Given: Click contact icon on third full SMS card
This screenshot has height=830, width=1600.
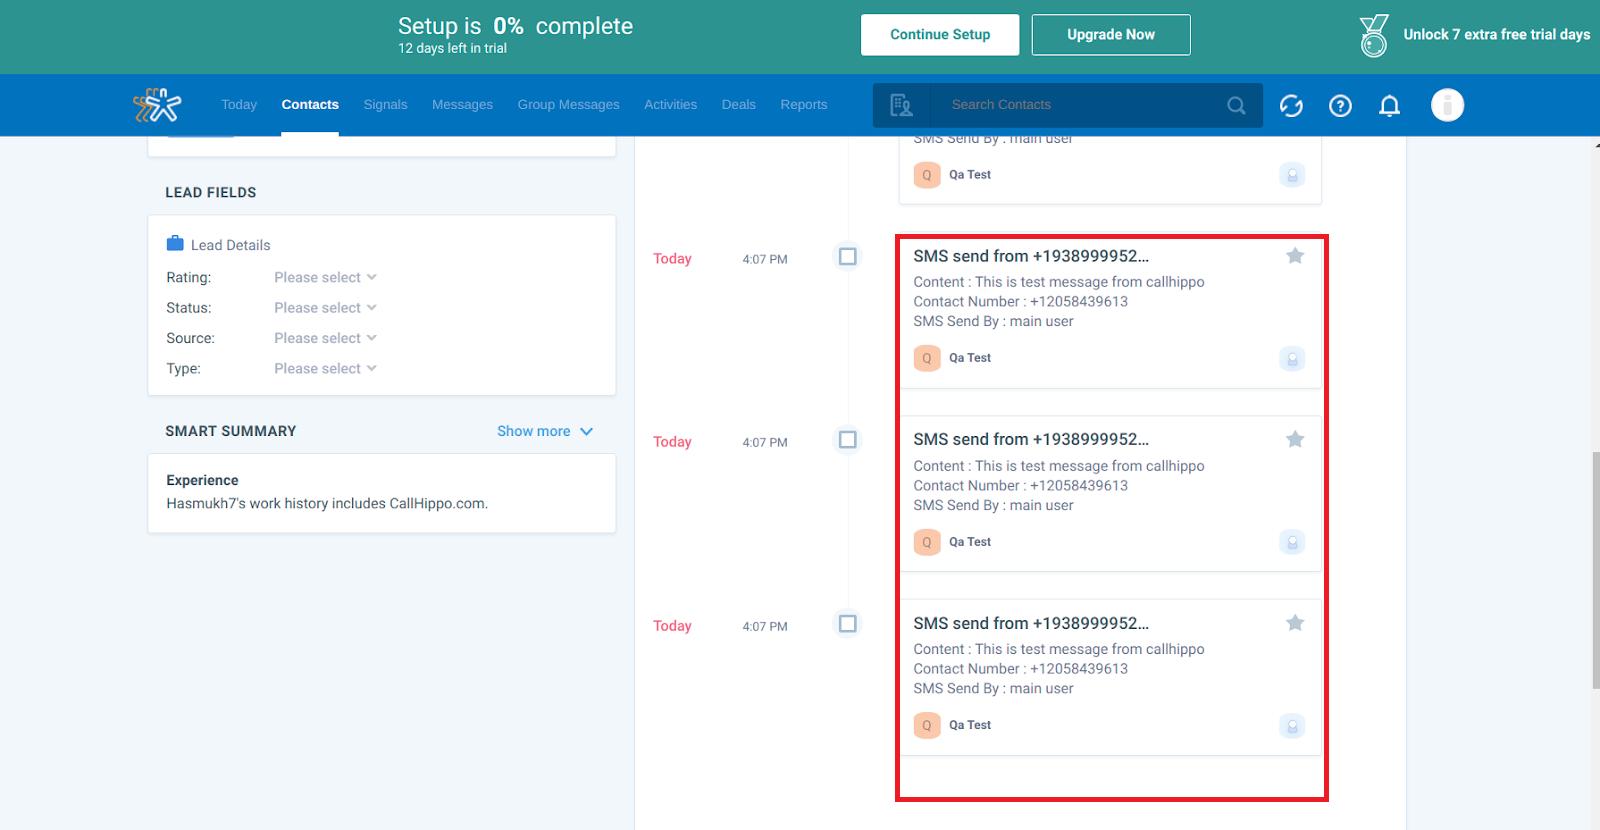Looking at the screenshot, I should pyautogui.click(x=1292, y=726).
